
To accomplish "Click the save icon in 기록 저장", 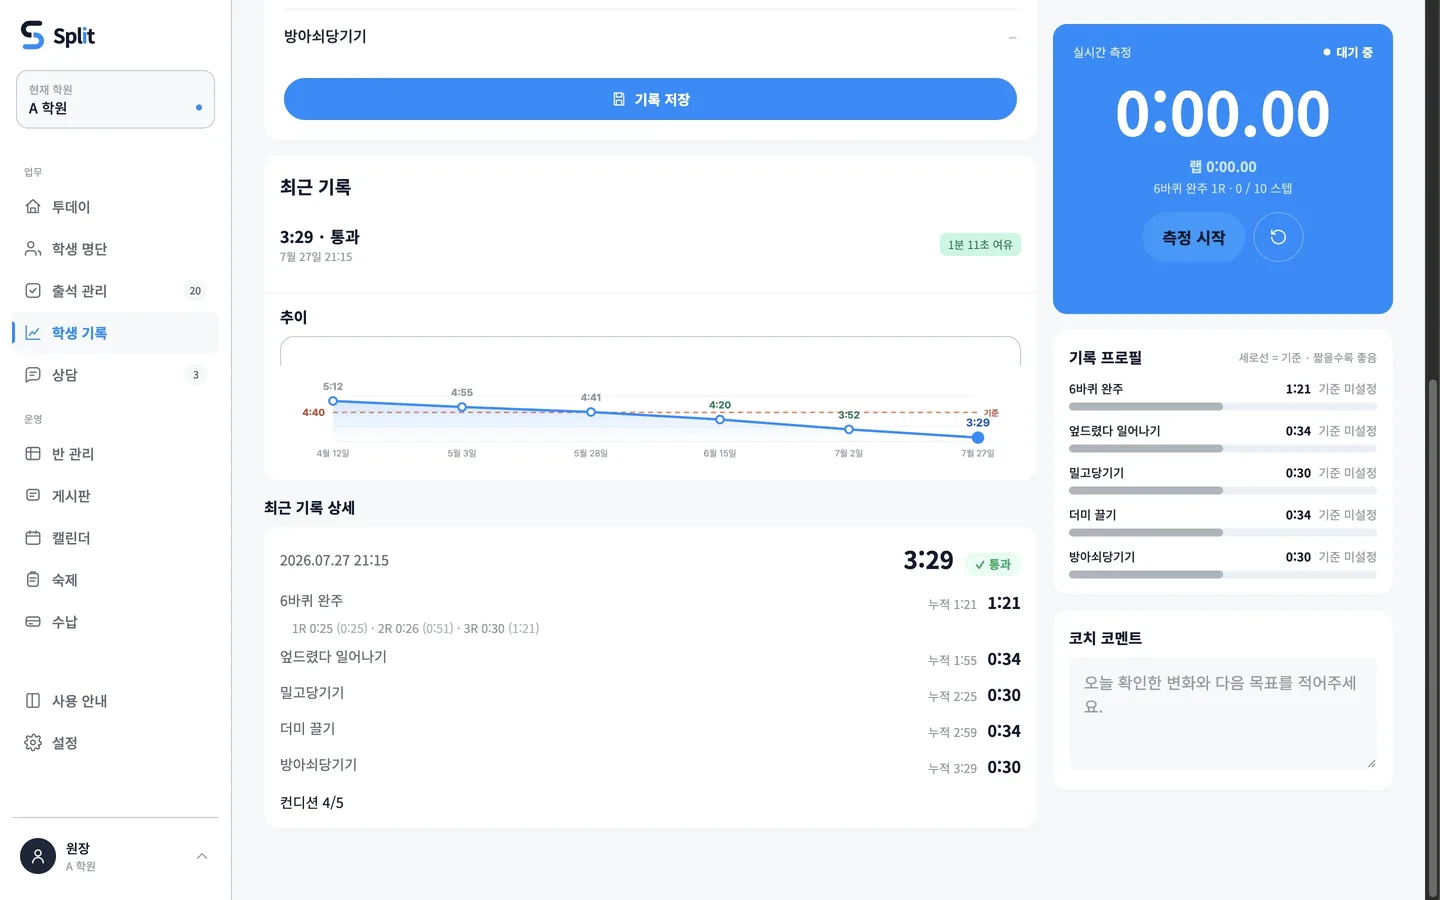I will tap(619, 99).
